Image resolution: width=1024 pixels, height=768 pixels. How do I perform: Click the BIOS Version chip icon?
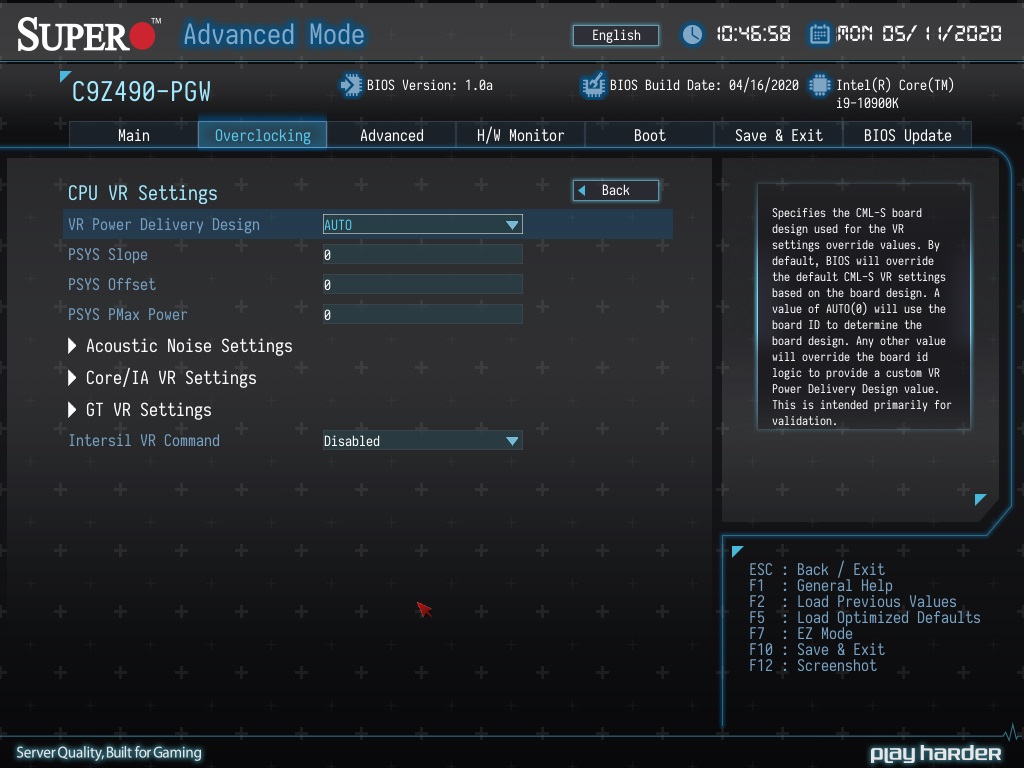[x=351, y=85]
